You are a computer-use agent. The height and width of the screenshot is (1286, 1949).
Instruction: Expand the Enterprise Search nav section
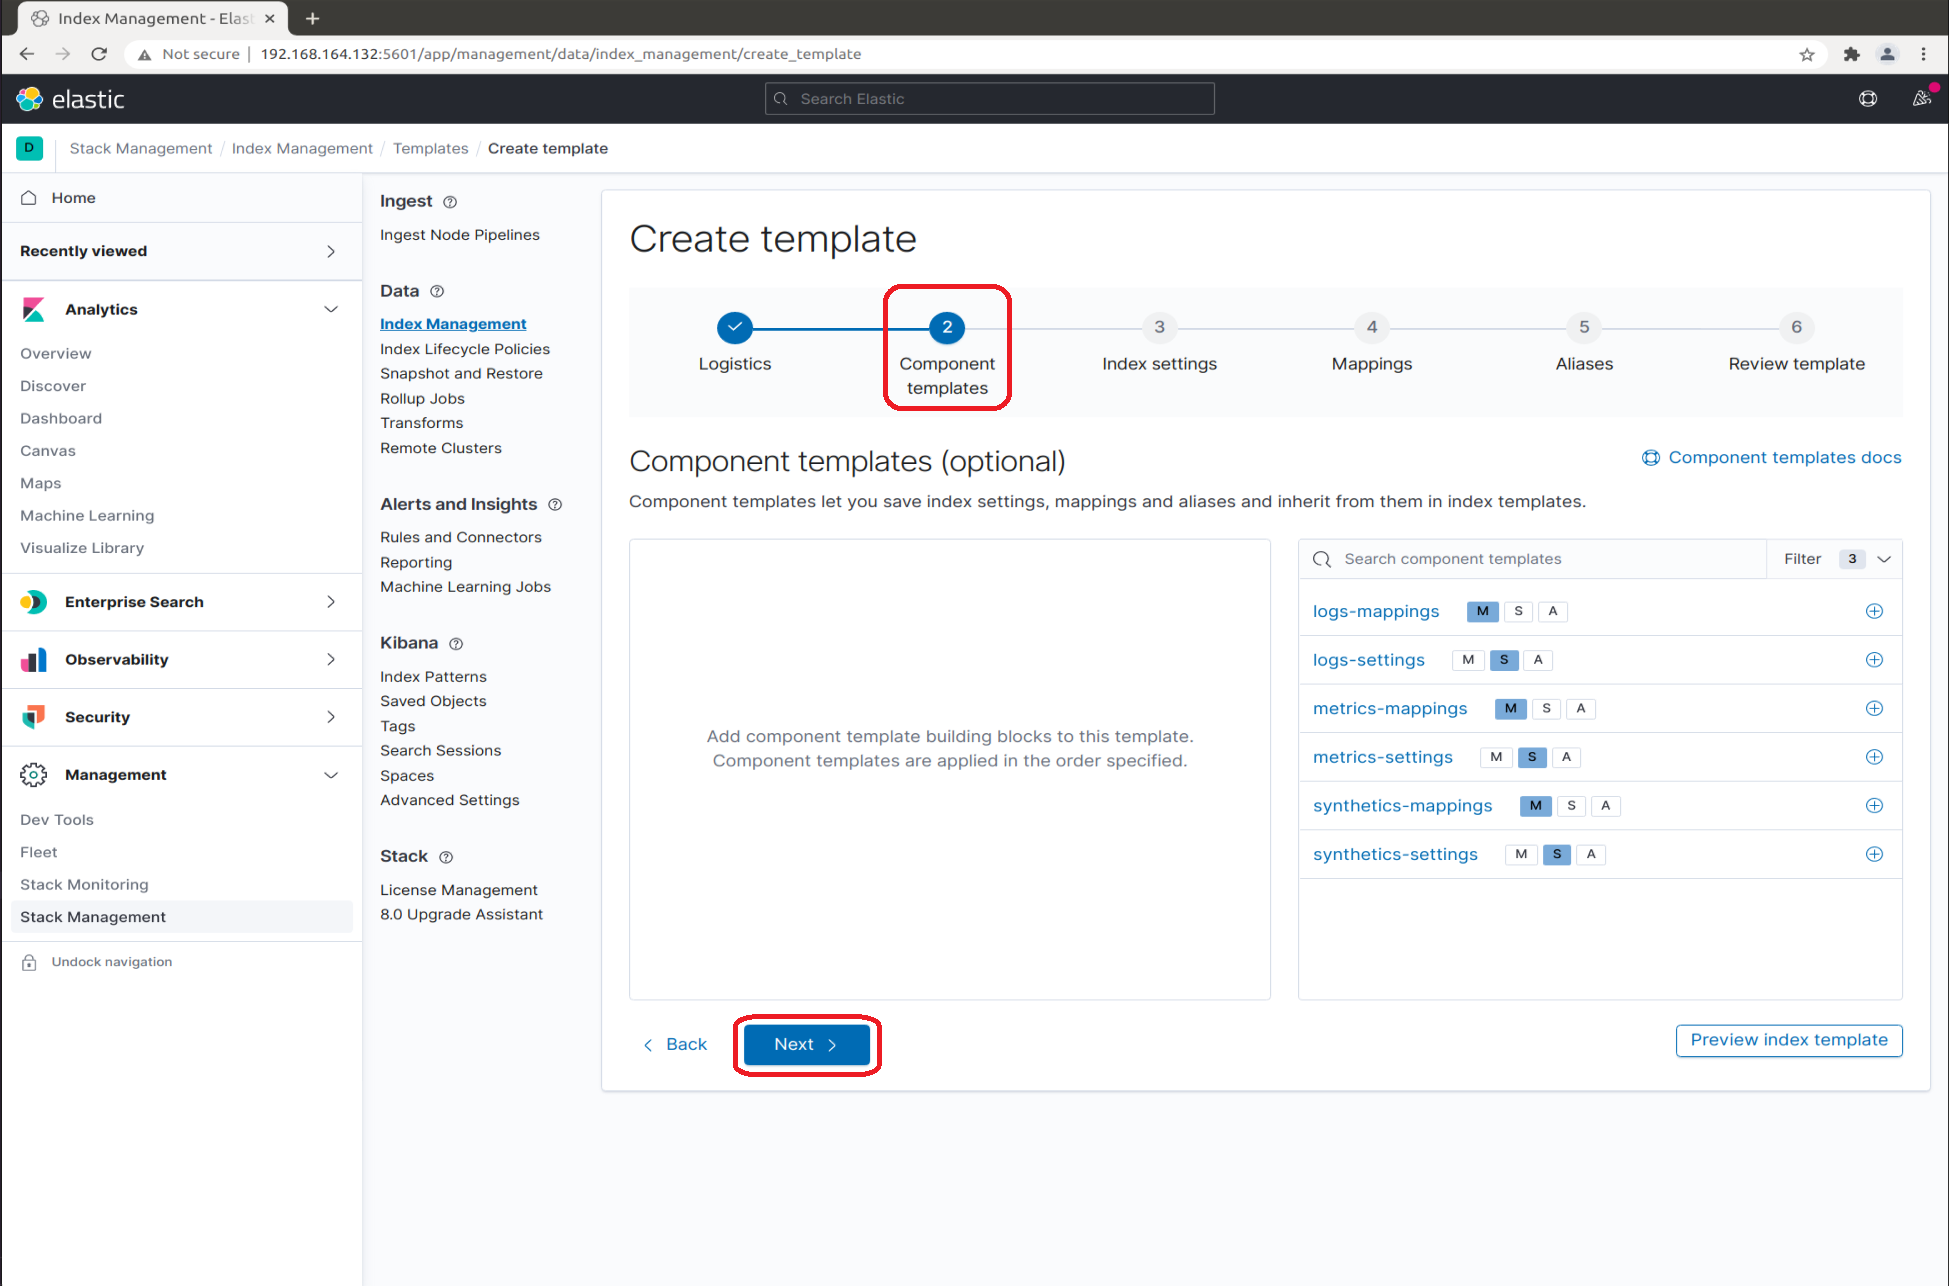point(331,602)
